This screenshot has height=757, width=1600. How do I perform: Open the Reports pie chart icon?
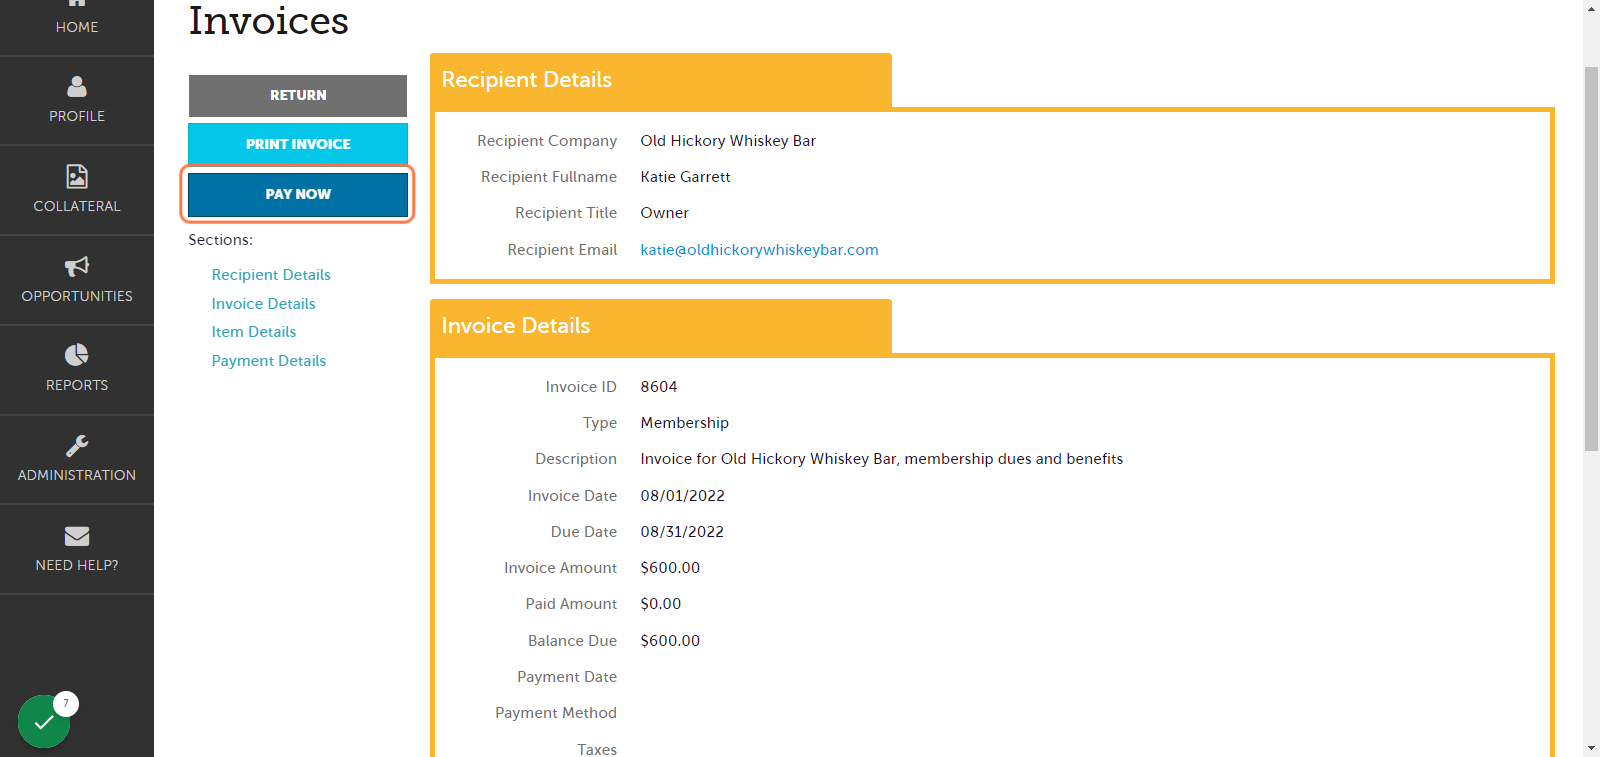(x=77, y=355)
